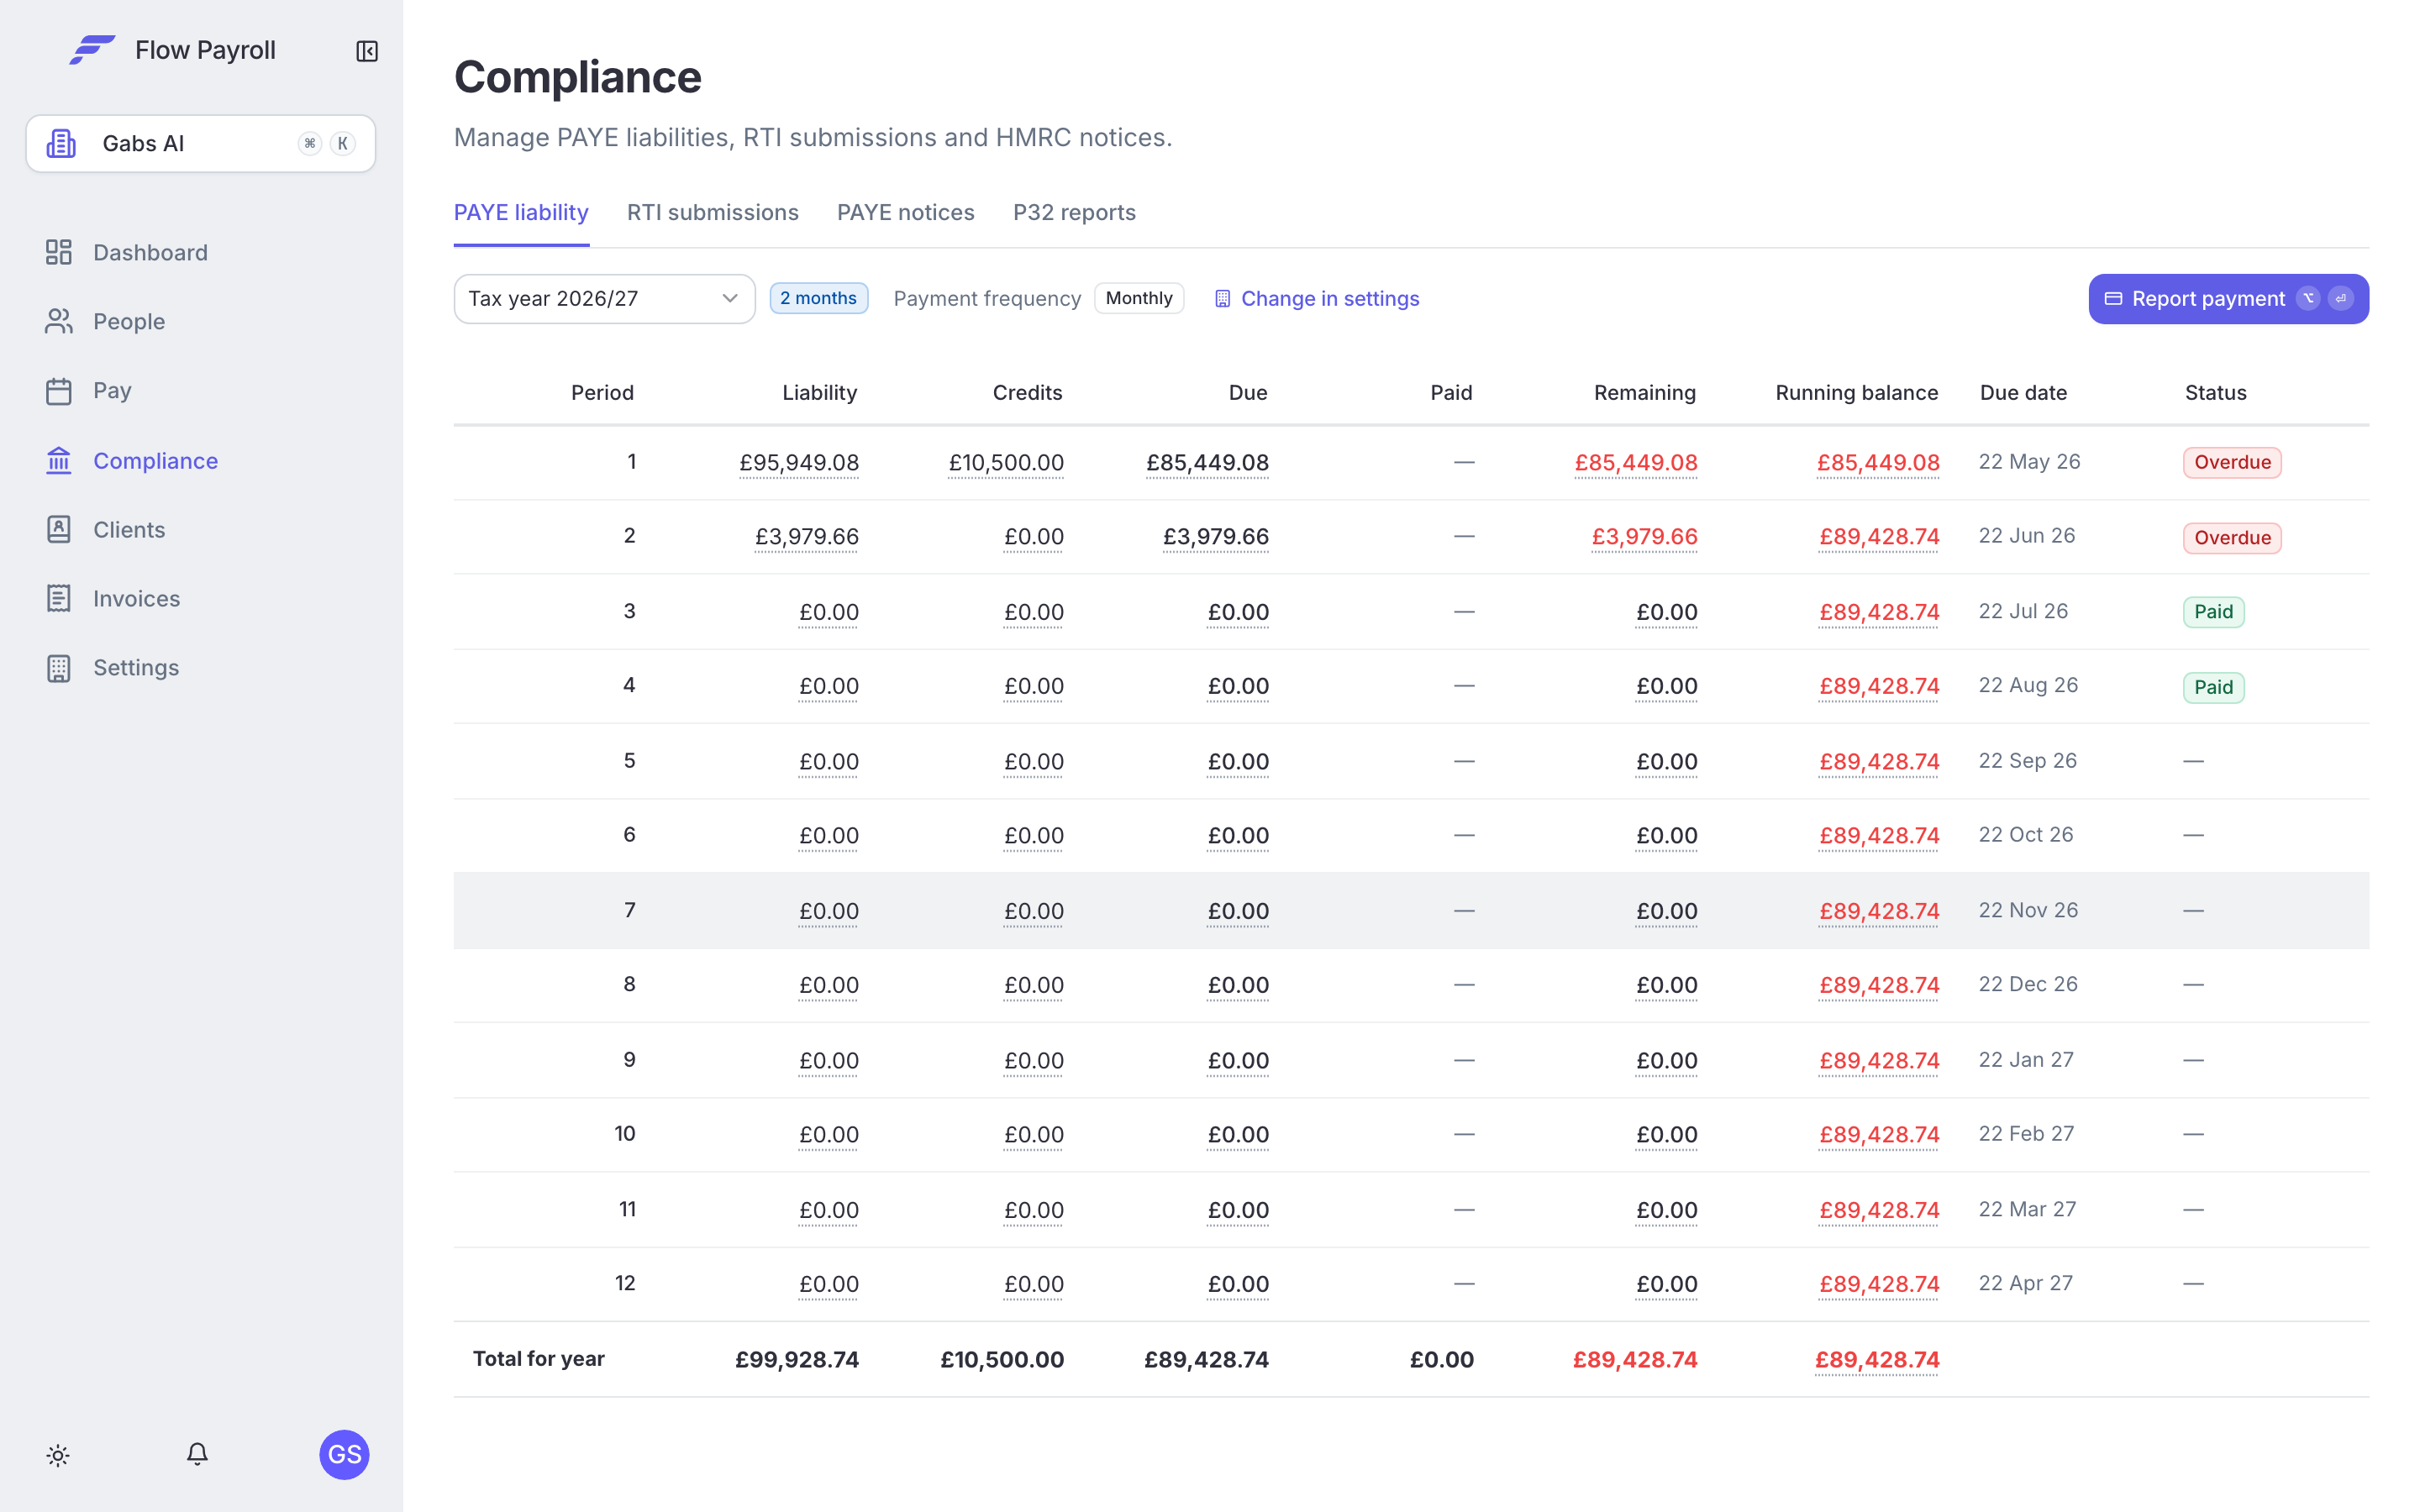
Task: Follow the Change in settings link
Action: click(x=1316, y=299)
